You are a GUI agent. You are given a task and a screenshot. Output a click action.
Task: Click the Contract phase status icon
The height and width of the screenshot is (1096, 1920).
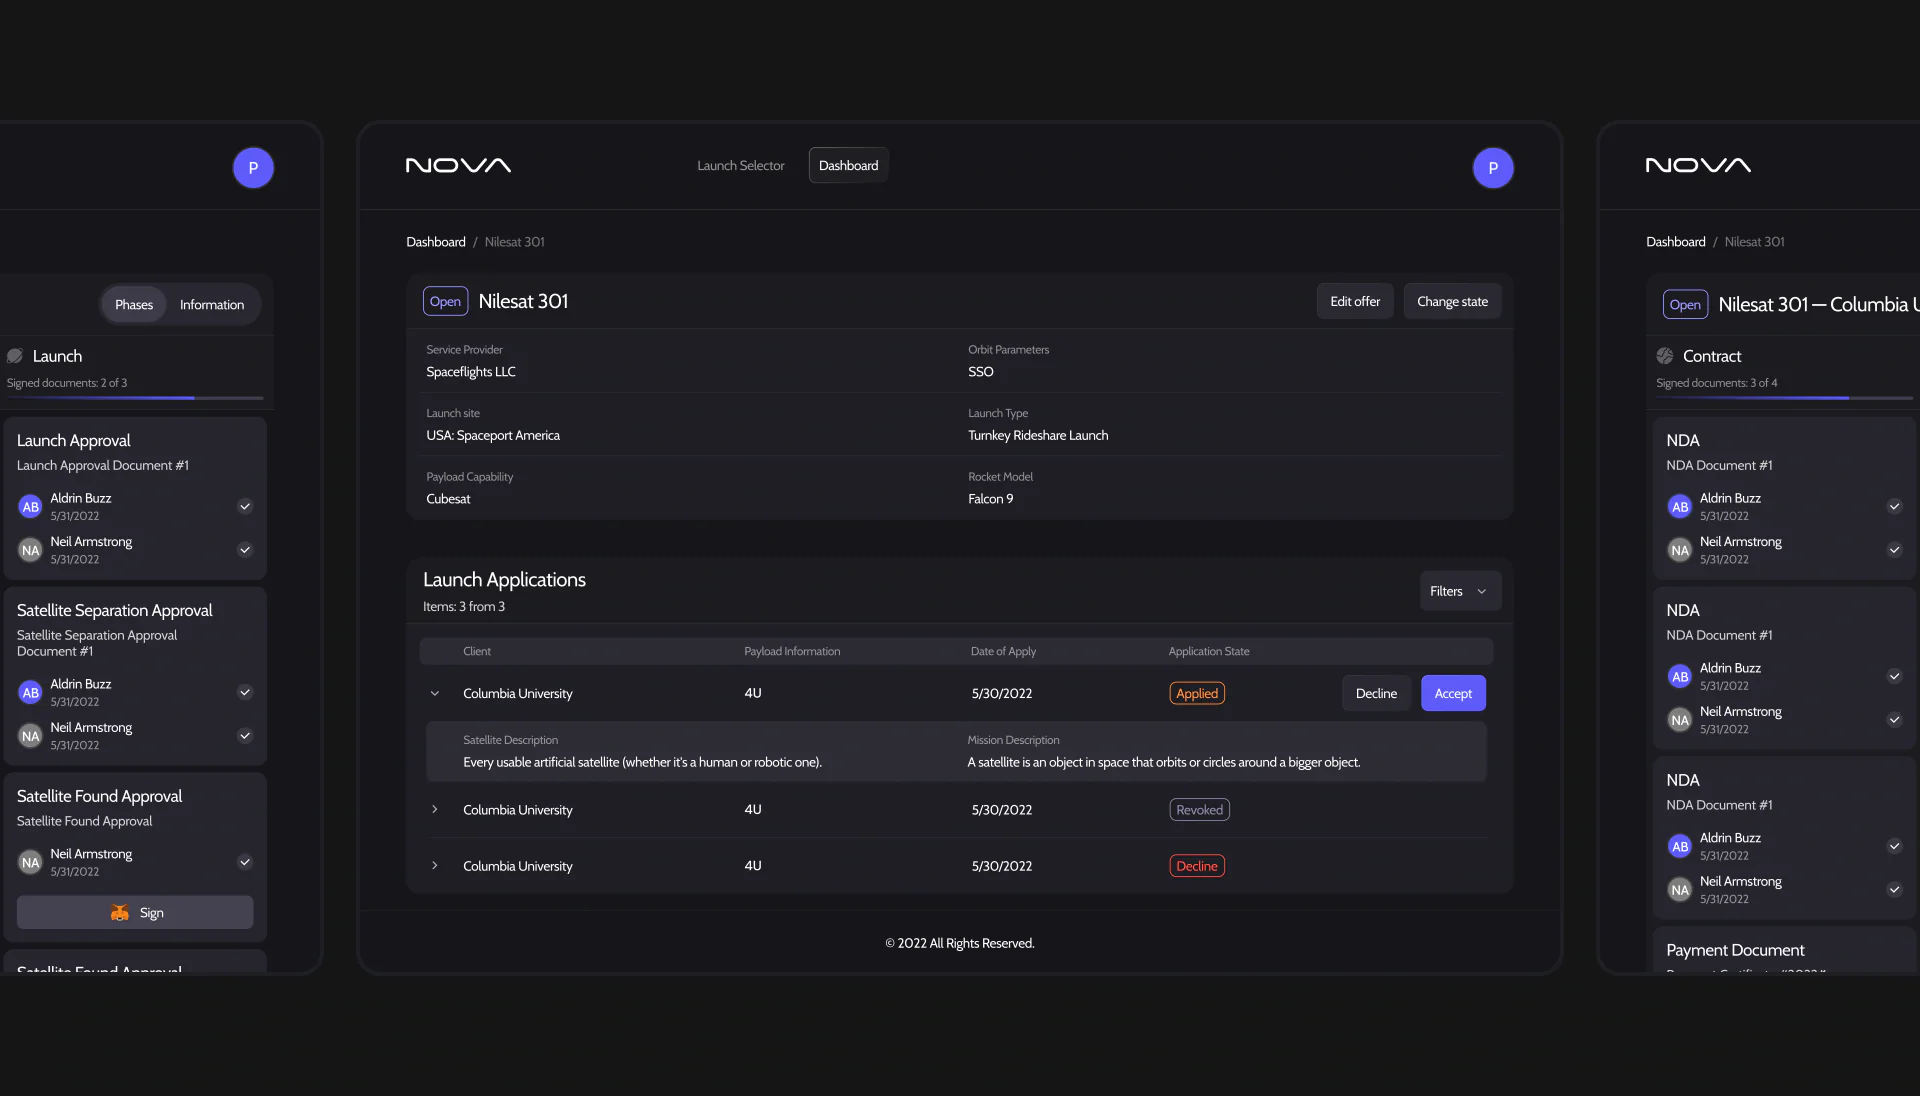[1665, 356]
